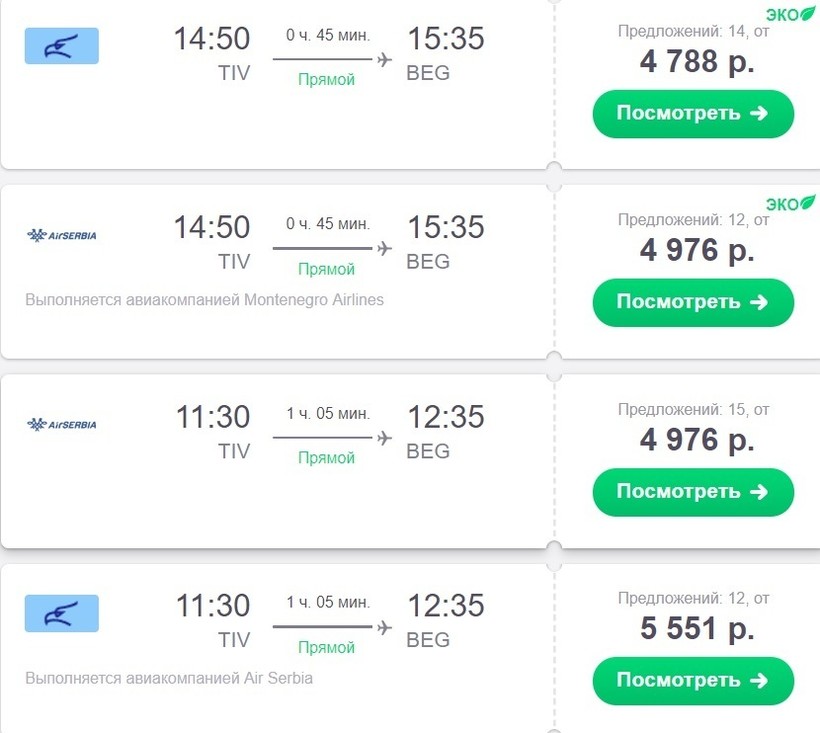Click 'Предложений: 15, от' offers count
Viewport: 820px width, 733px height.
(693, 409)
